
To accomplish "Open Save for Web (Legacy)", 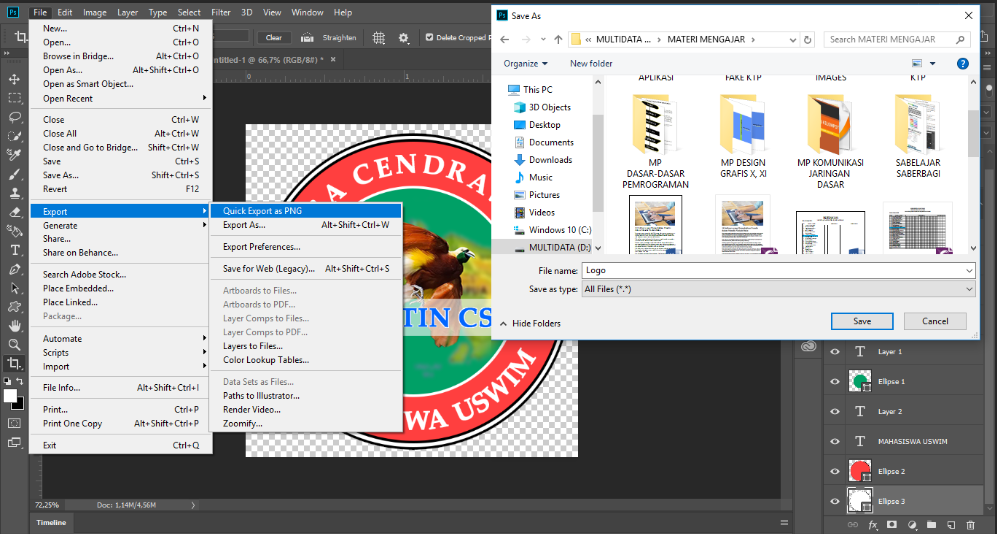I will point(306,268).
